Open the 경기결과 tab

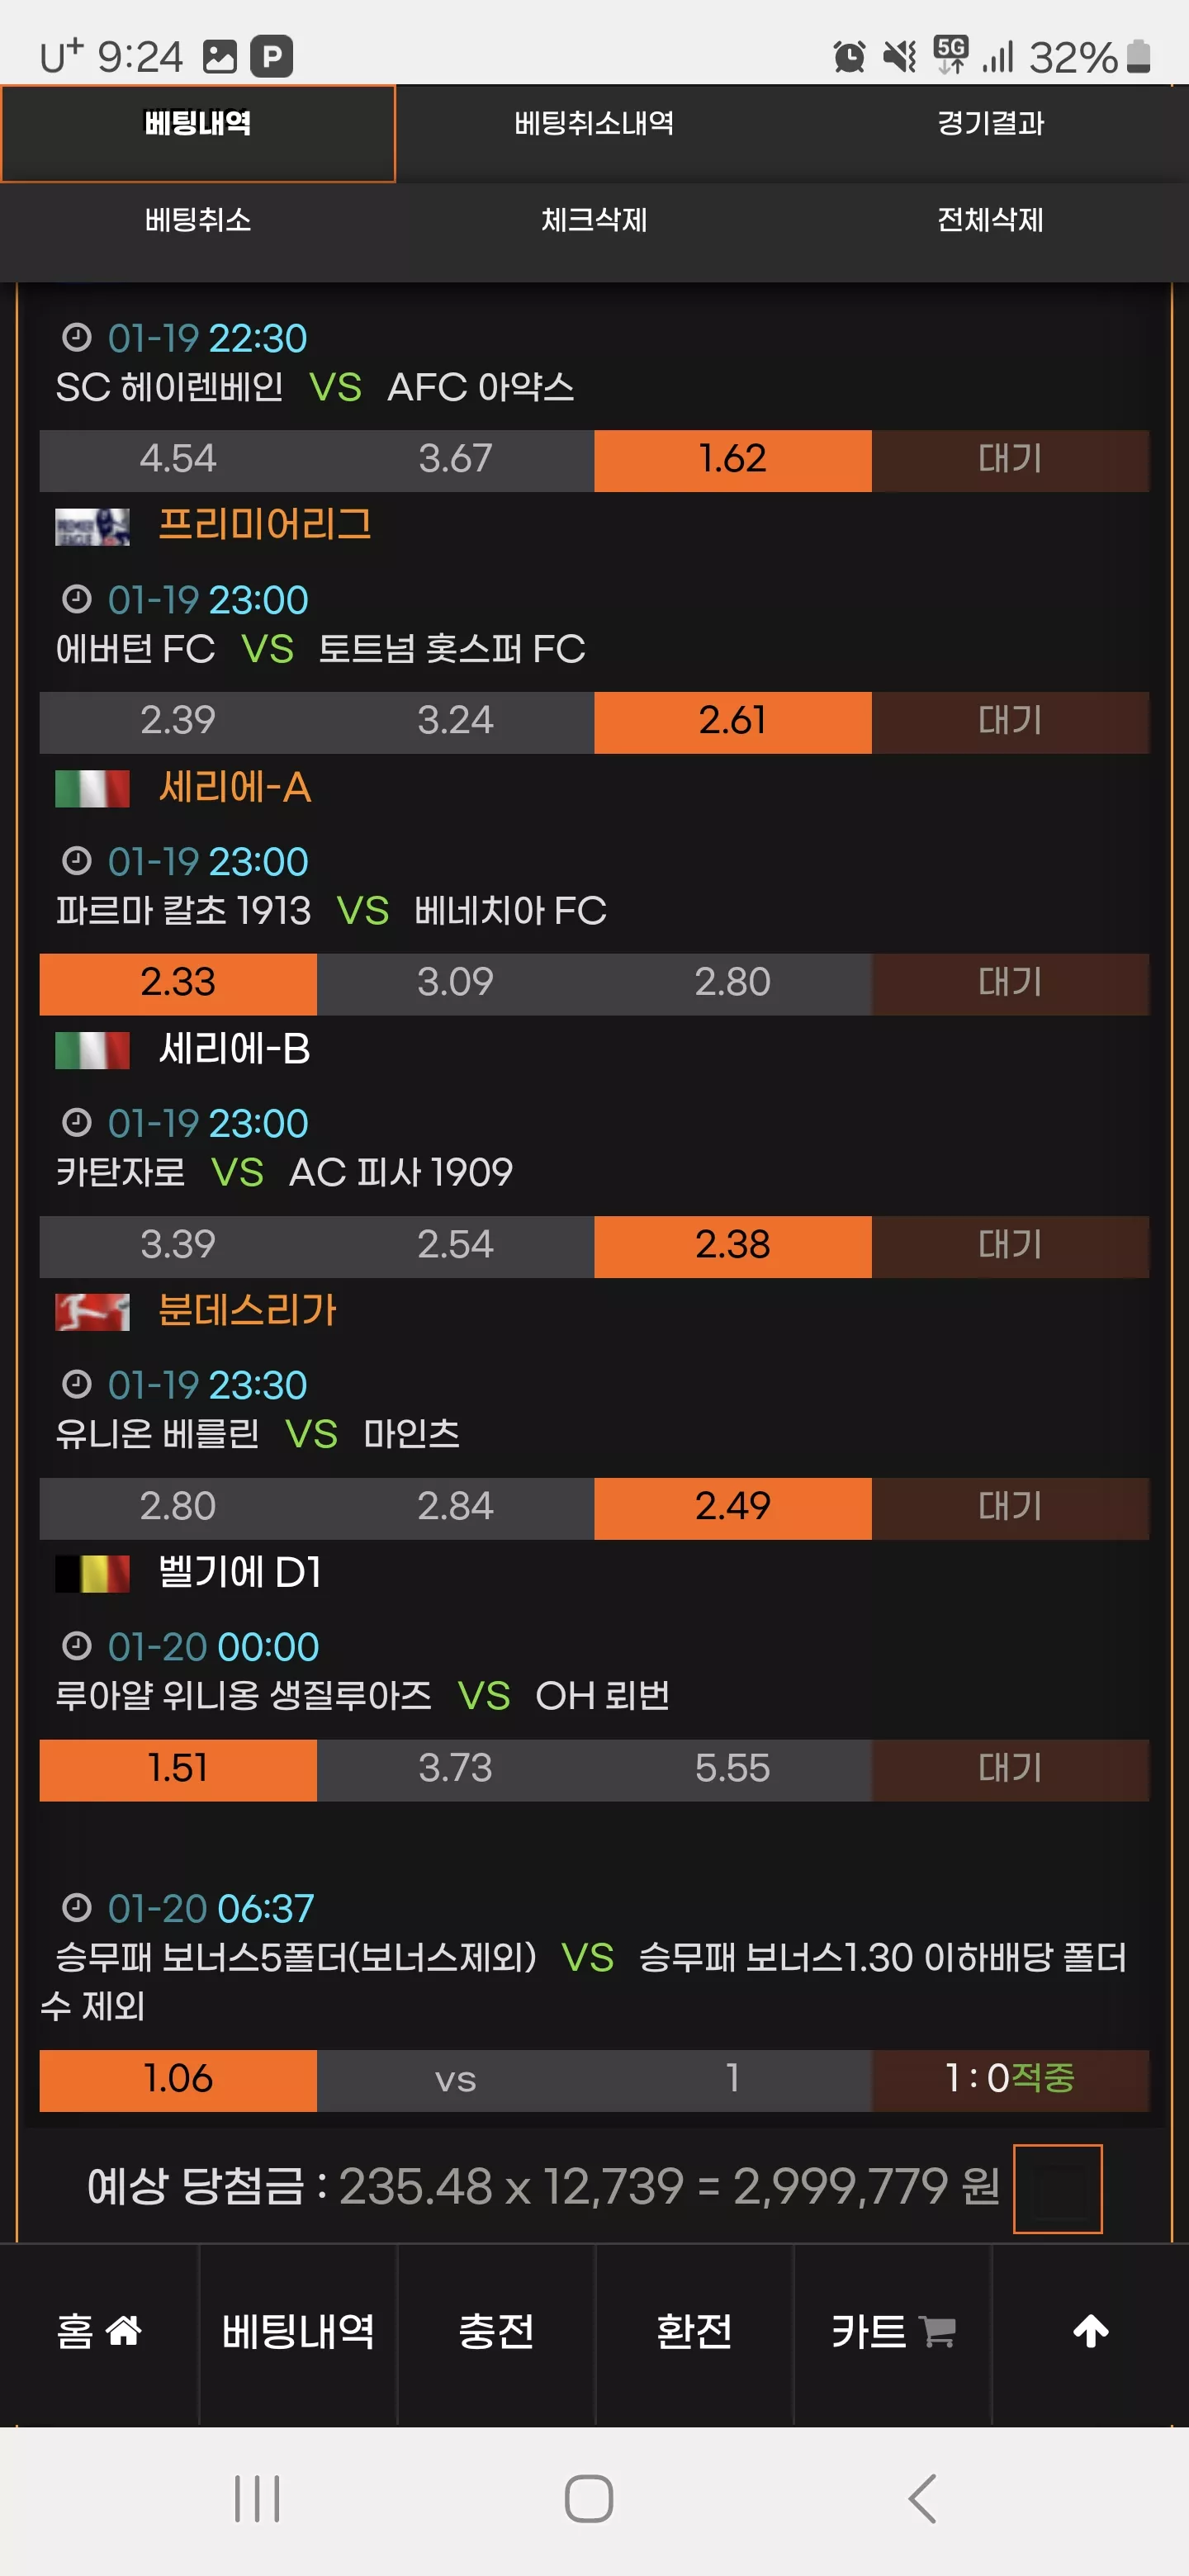990,123
